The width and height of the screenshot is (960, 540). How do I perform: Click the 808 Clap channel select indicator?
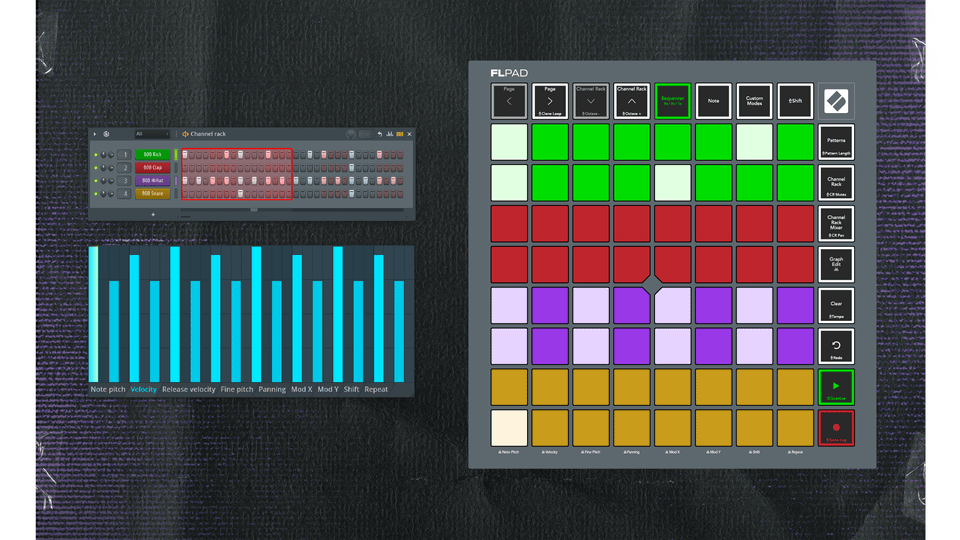176,168
